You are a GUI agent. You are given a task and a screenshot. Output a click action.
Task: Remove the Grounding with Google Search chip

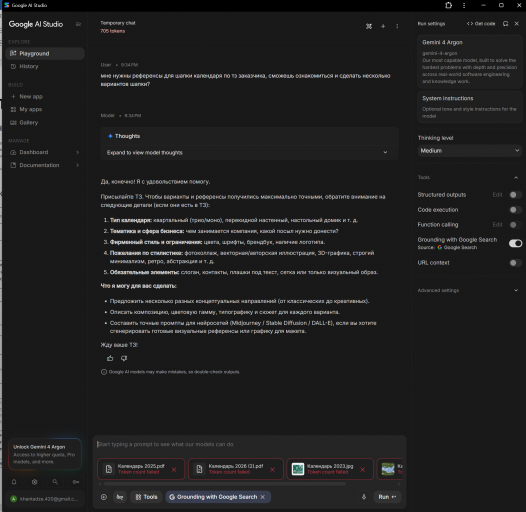(x=263, y=497)
